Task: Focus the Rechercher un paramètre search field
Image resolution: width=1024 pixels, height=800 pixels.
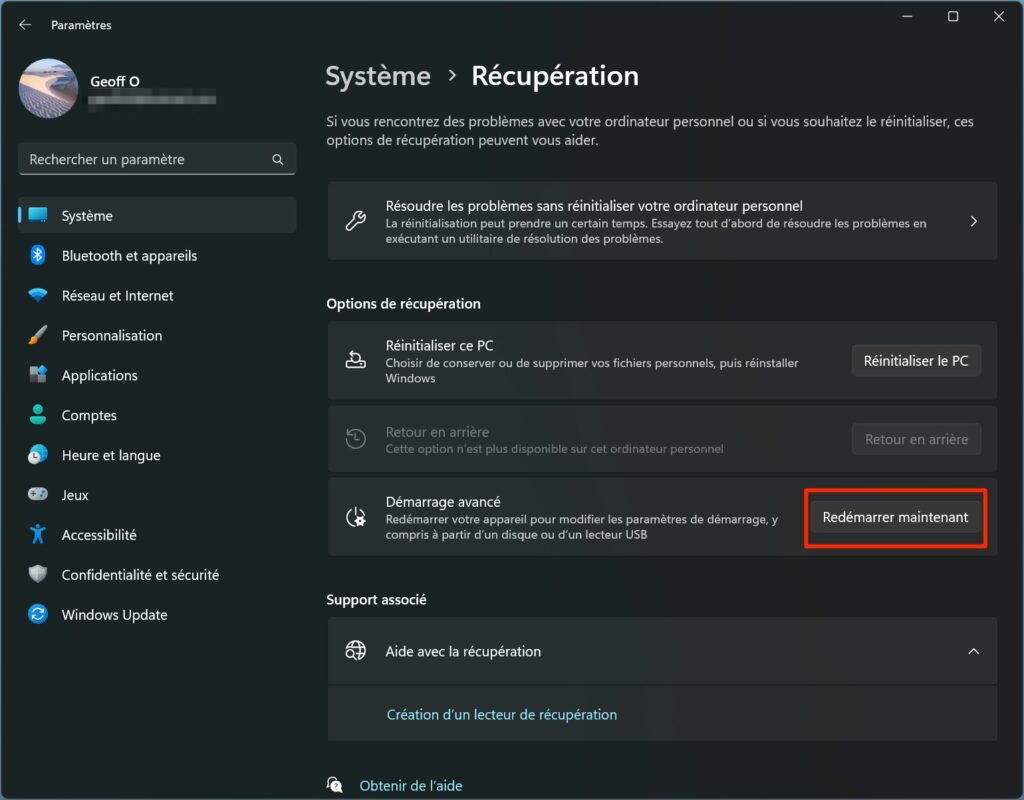Action: 145,160
